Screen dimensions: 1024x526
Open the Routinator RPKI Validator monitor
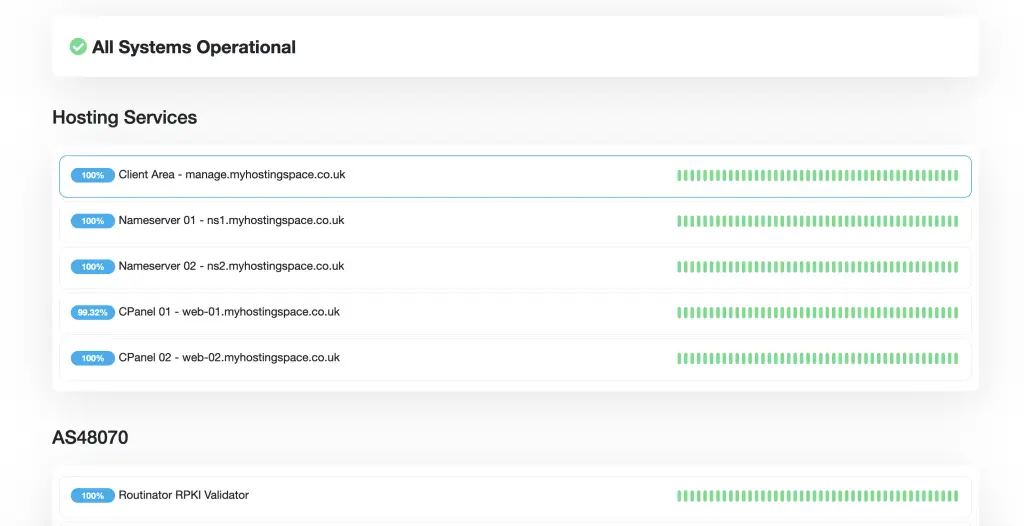pos(515,496)
